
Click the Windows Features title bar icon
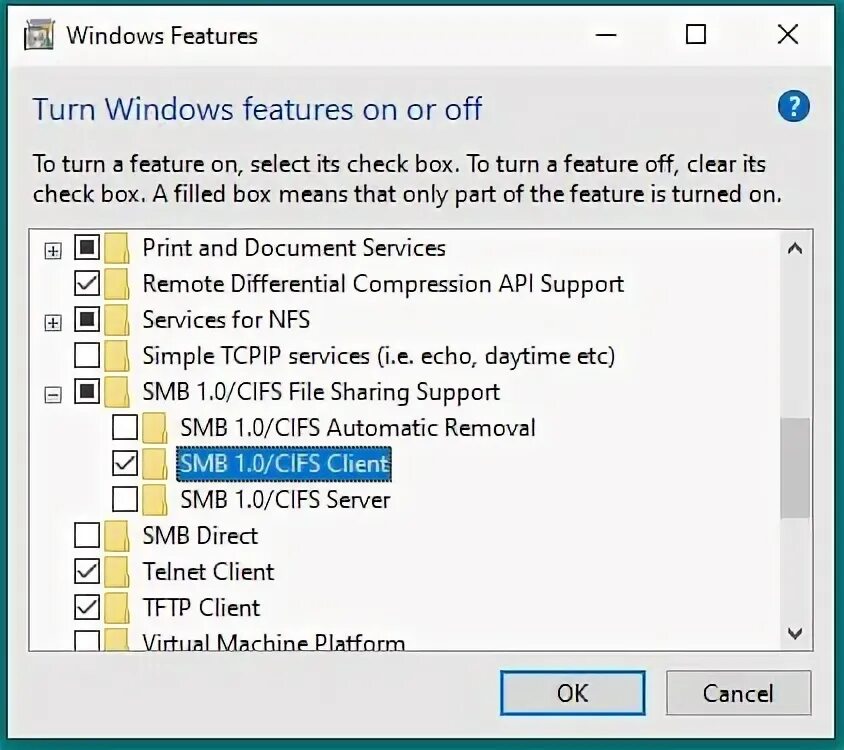[x=39, y=36]
